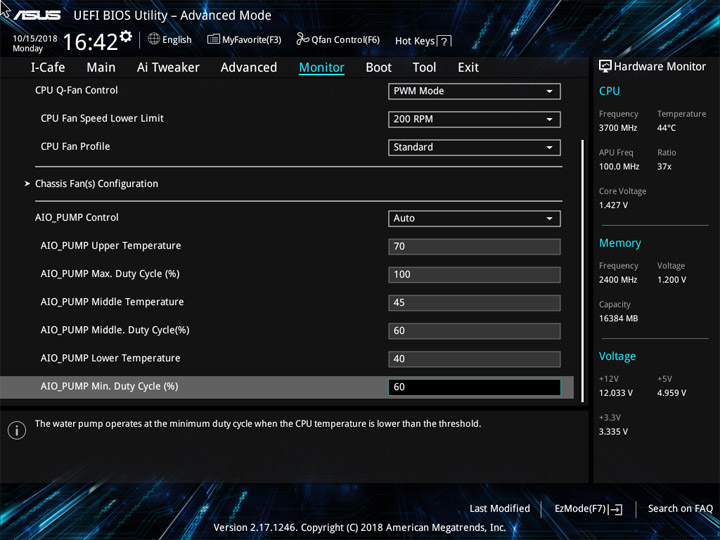Click the 3700 MHz CPU frequency value

(618, 128)
